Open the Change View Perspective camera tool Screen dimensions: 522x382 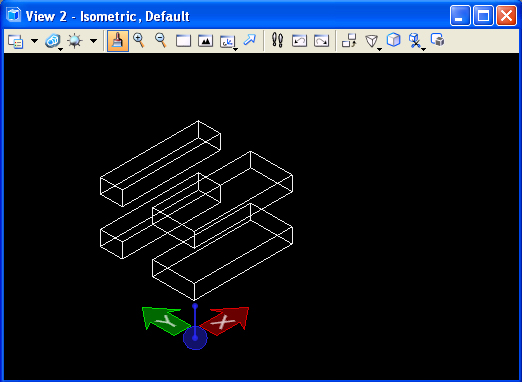373,42
